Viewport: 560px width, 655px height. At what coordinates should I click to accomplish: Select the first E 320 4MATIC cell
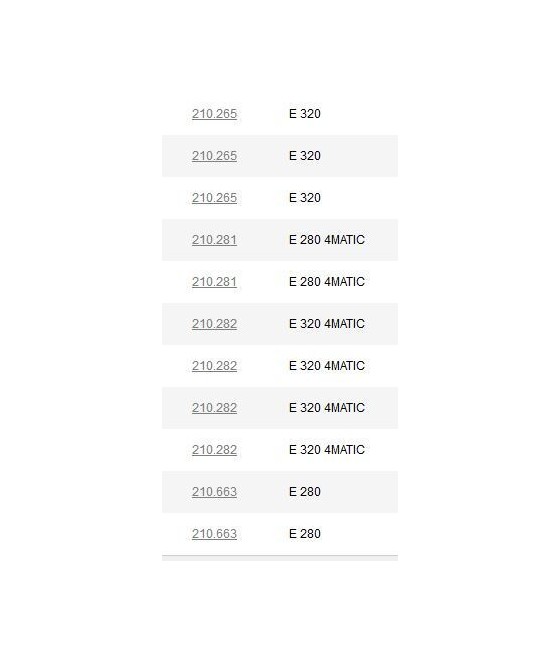(327, 324)
